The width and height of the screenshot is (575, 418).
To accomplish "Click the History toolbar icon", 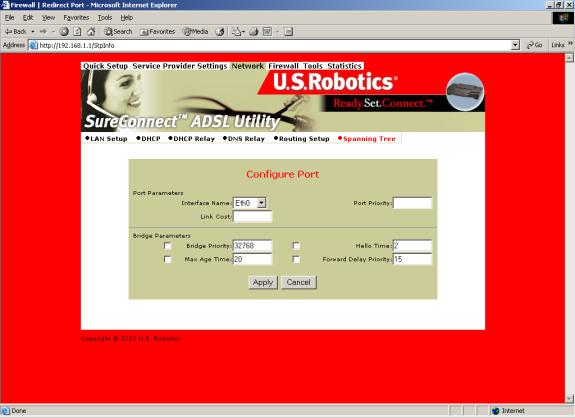I will point(220,32).
